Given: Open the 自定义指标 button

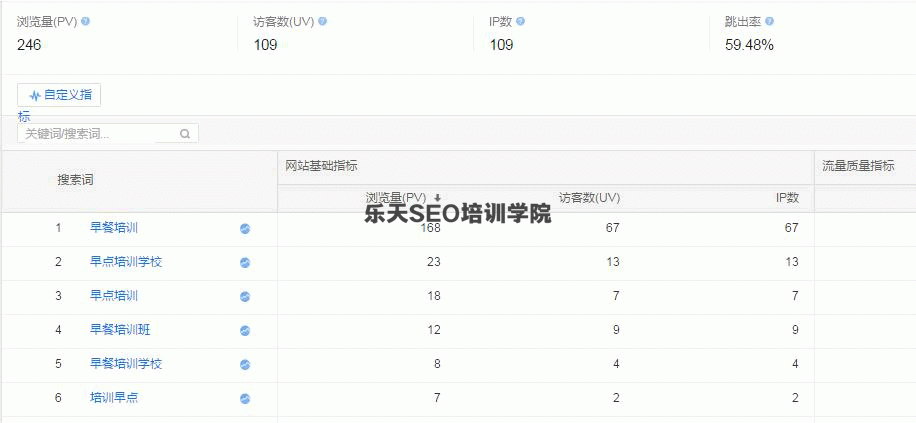Looking at the screenshot, I should [59, 95].
